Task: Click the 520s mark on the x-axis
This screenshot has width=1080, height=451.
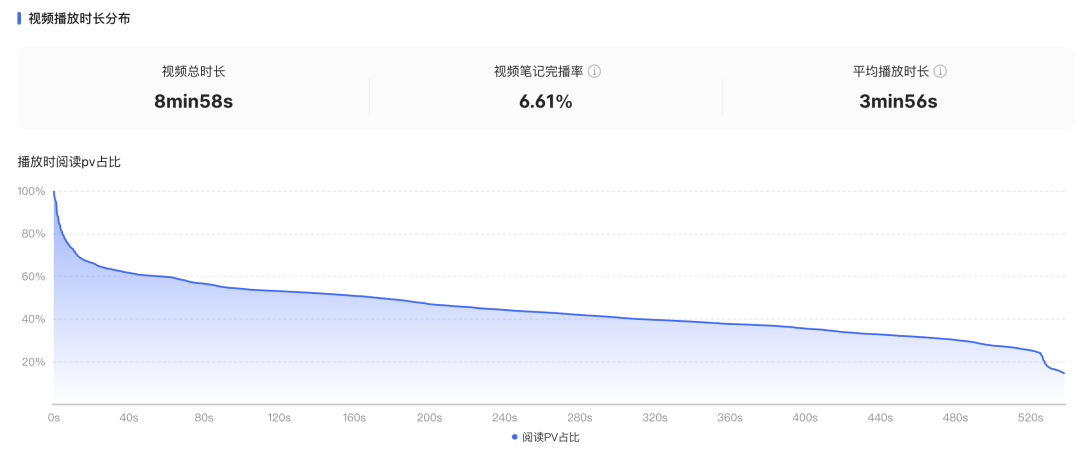Action: tap(1030, 418)
